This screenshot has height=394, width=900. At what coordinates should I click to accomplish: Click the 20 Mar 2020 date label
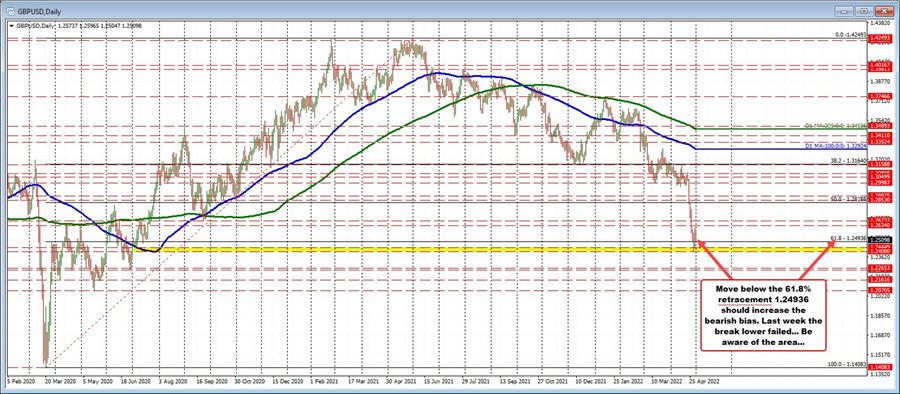(x=60, y=381)
